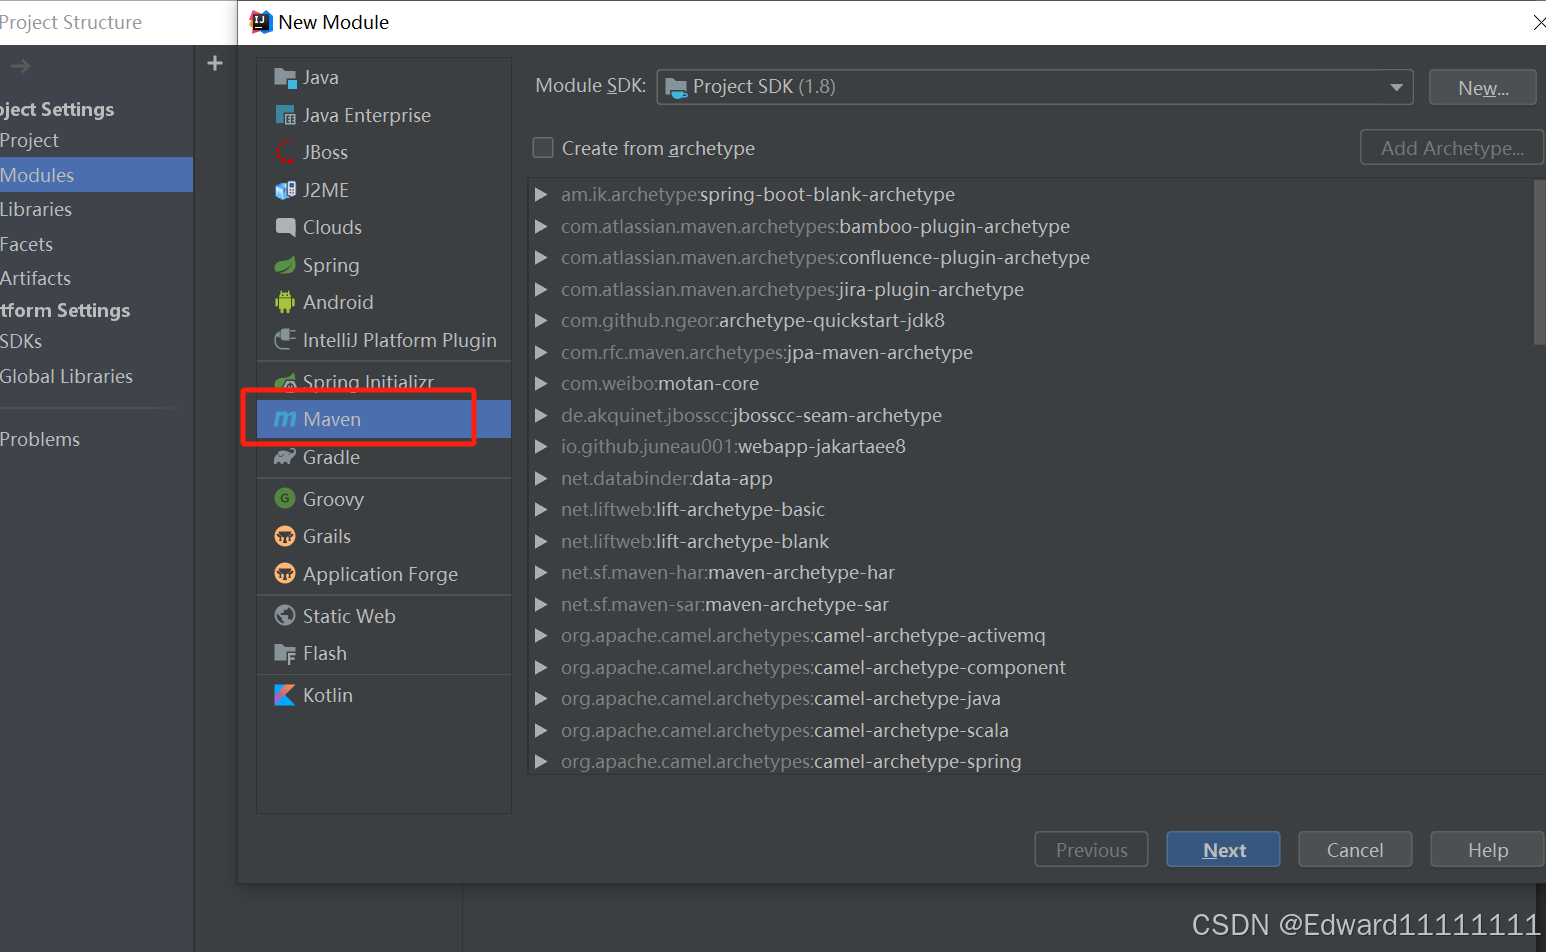1546x952 pixels.
Task: Choose the Gradle elephant icon
Action: click(285, 457)
